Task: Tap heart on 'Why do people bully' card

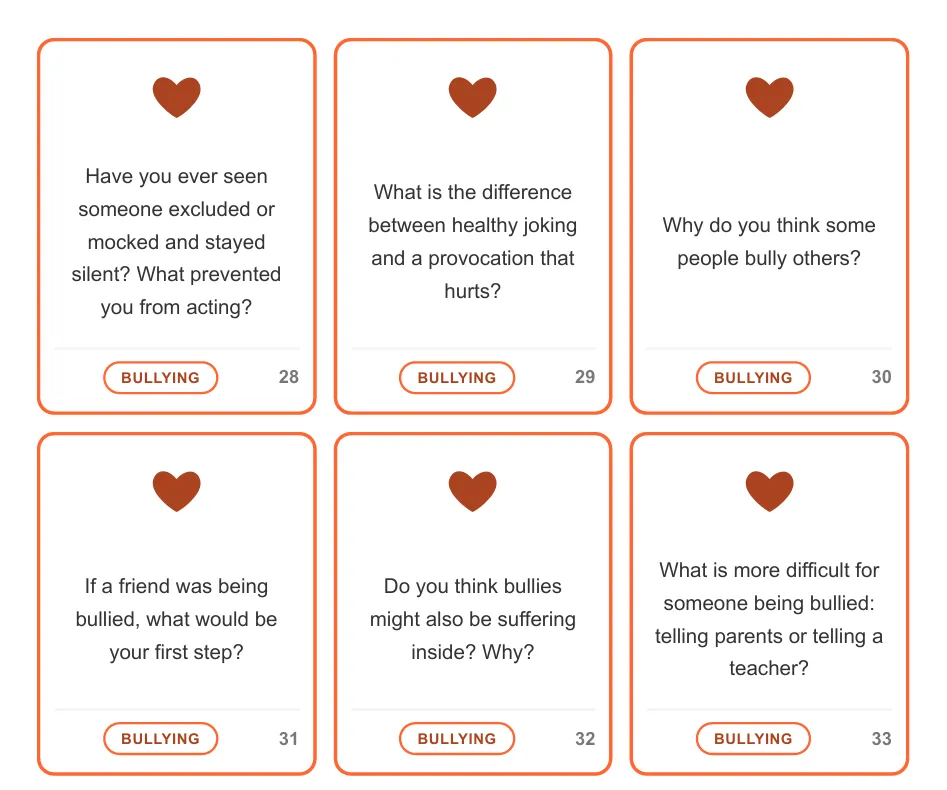Action: [769, 97]
